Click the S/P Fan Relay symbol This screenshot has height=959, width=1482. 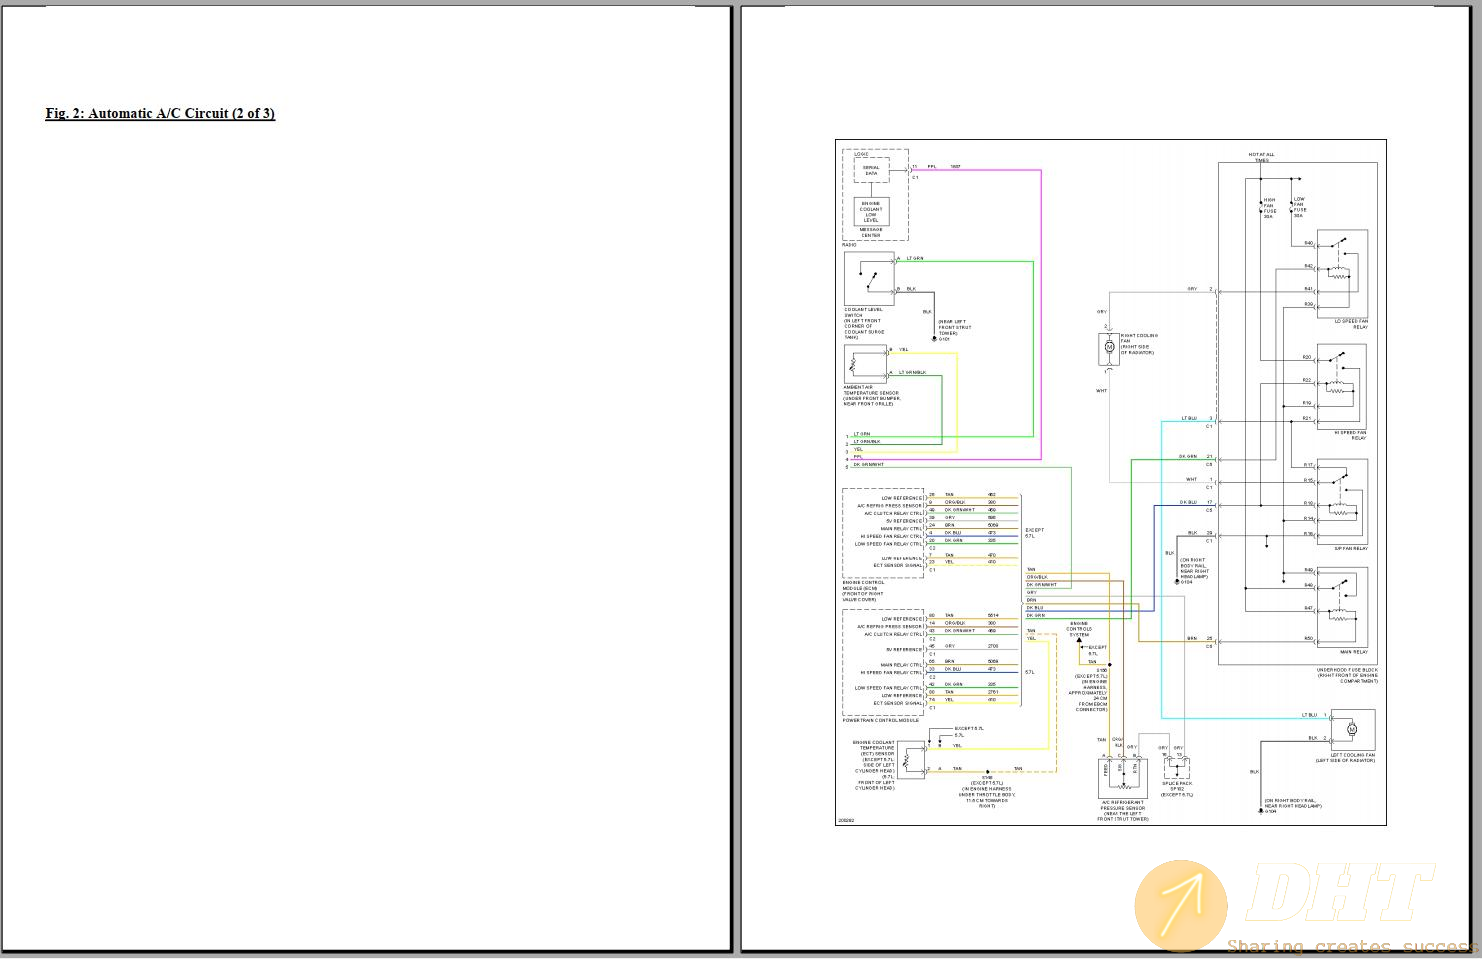click(1342, 502)
